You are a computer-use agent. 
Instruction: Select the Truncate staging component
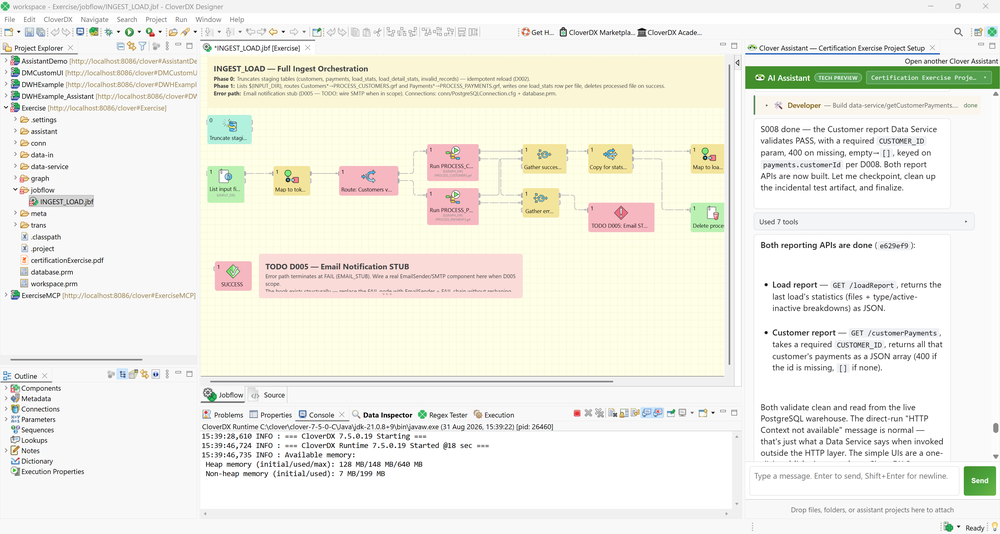(230, 130)
